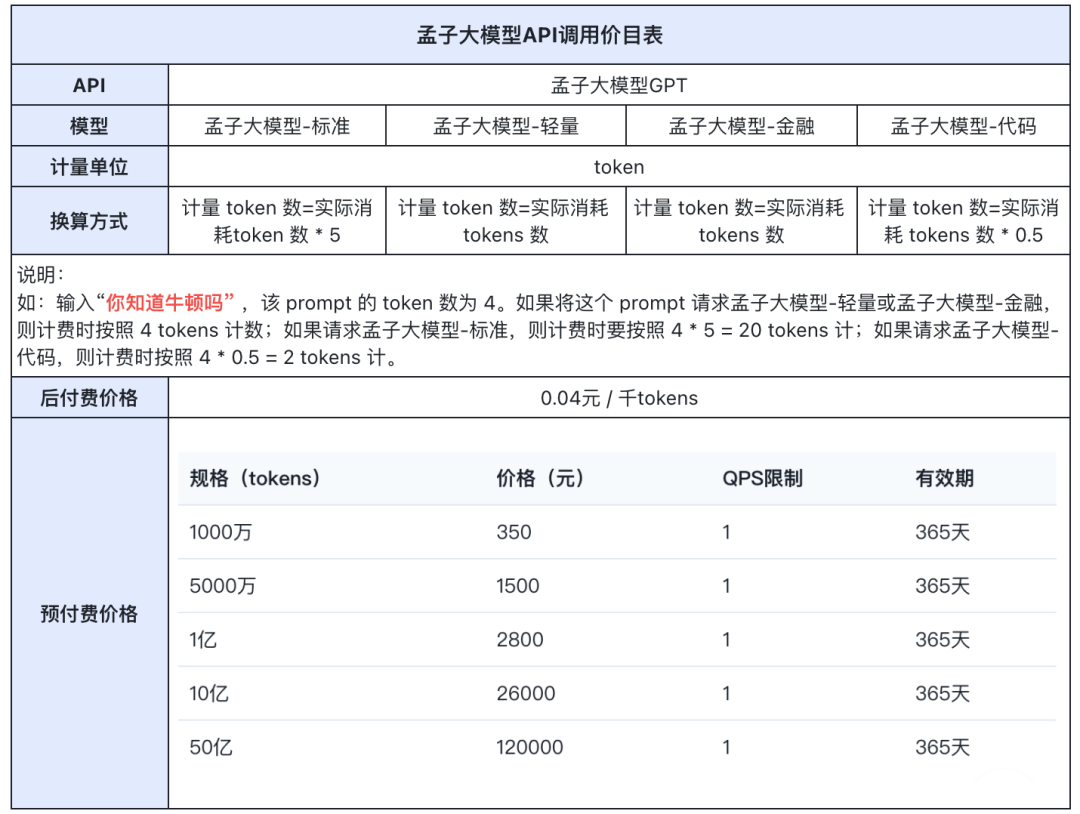Select the 1亿 spec row

click(617, 639)
